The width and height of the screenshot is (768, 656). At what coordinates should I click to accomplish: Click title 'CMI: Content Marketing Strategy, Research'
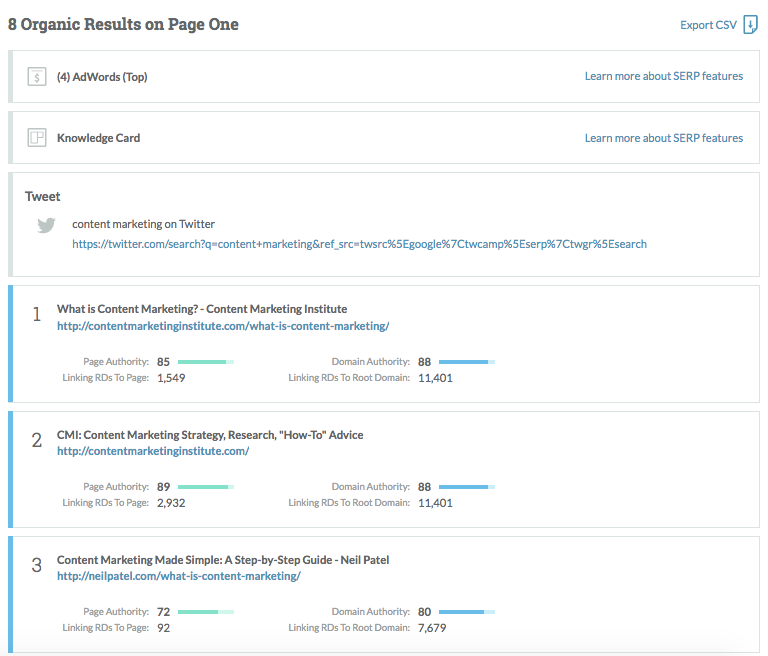point(210,435)
